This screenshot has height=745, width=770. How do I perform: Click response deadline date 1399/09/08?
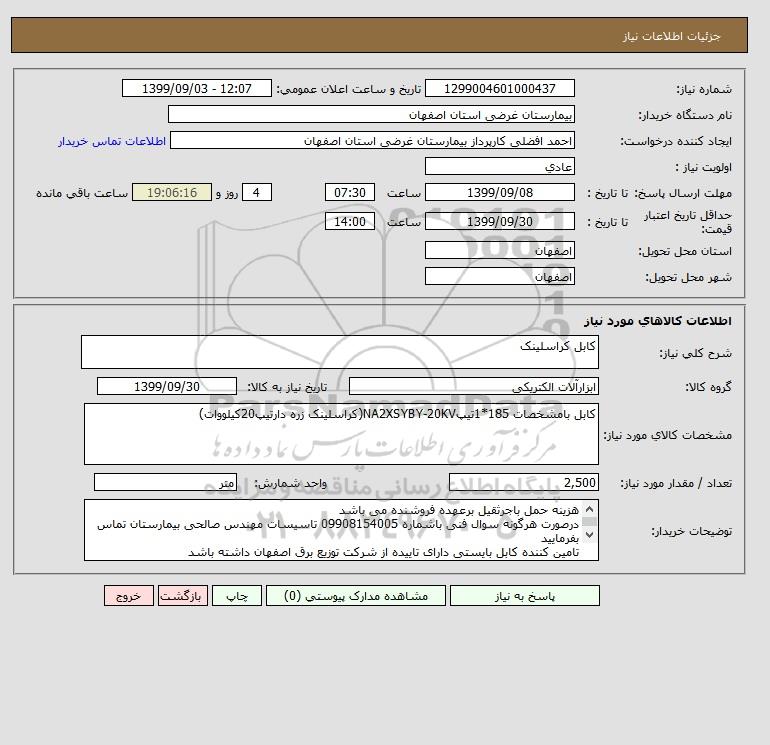[499, 193]
